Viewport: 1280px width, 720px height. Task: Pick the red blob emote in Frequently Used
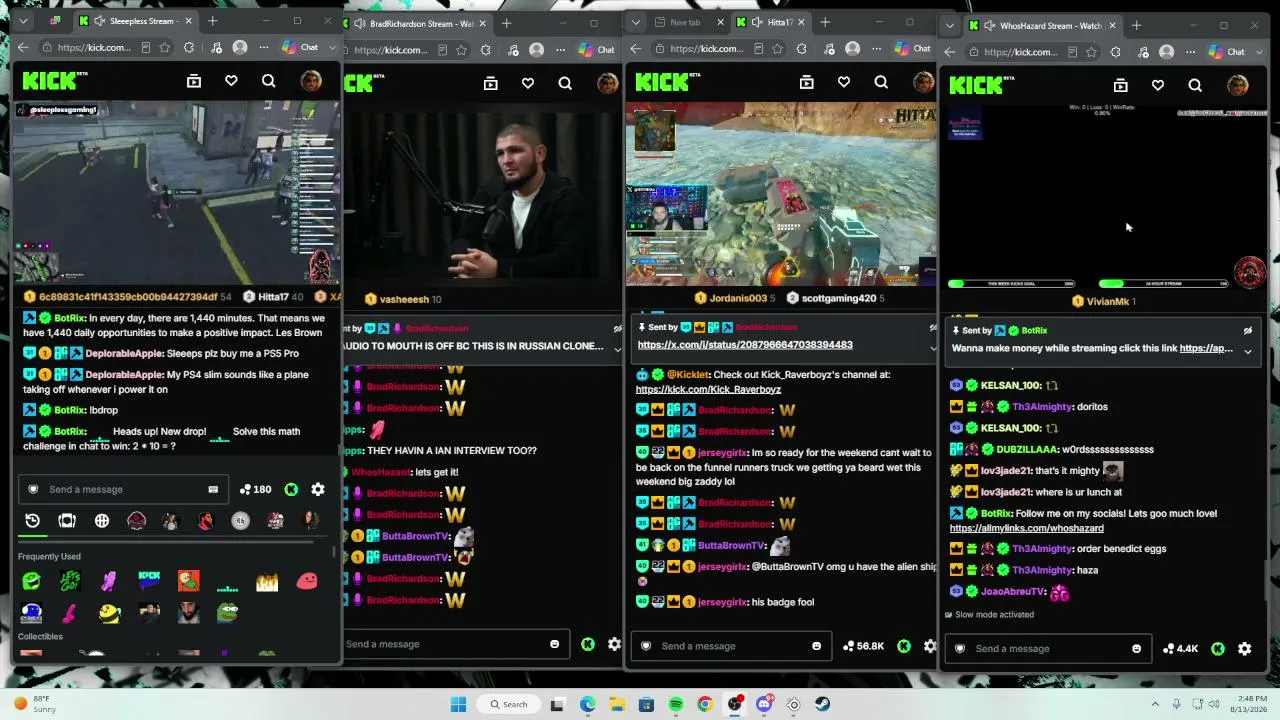(307, 581)
